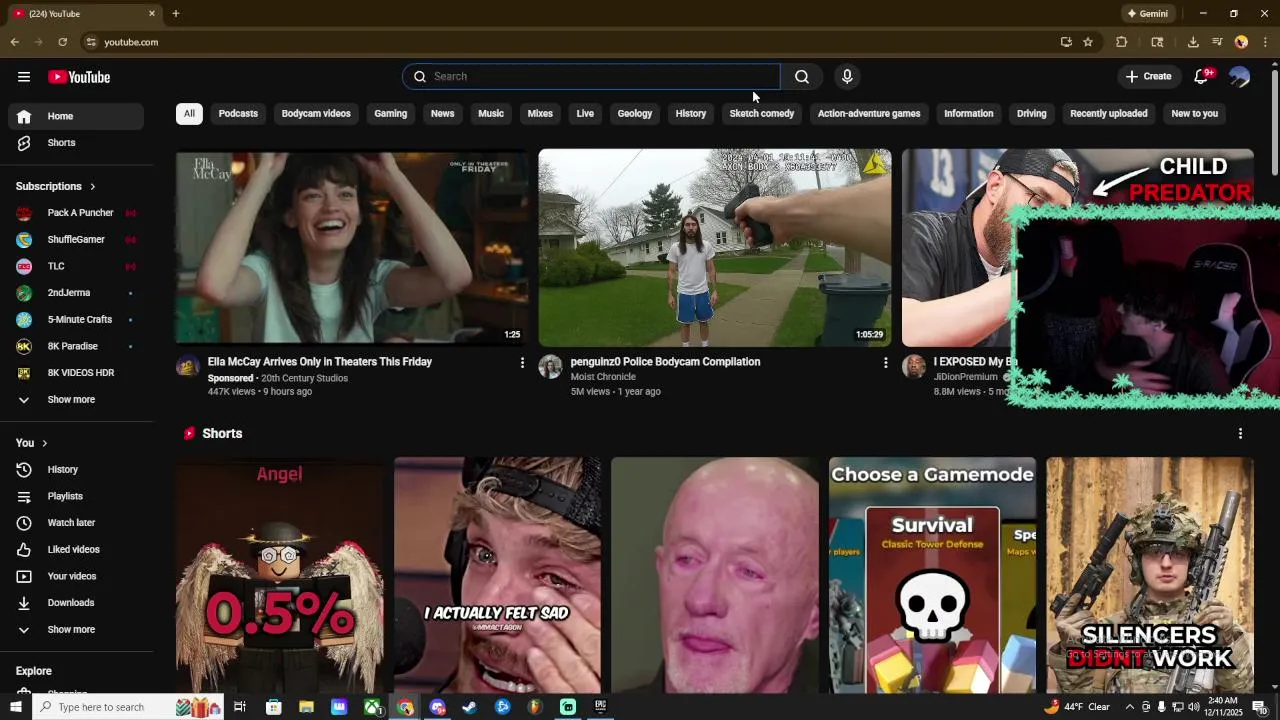1280x720 pixels.
Task: Open ShuffleGamer subscription
Action: pyautogui.click(x=76, y=240)
